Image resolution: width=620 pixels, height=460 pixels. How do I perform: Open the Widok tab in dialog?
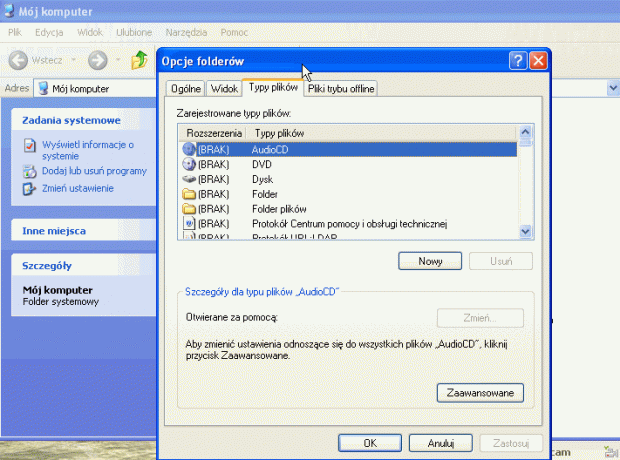pos(225,89)
